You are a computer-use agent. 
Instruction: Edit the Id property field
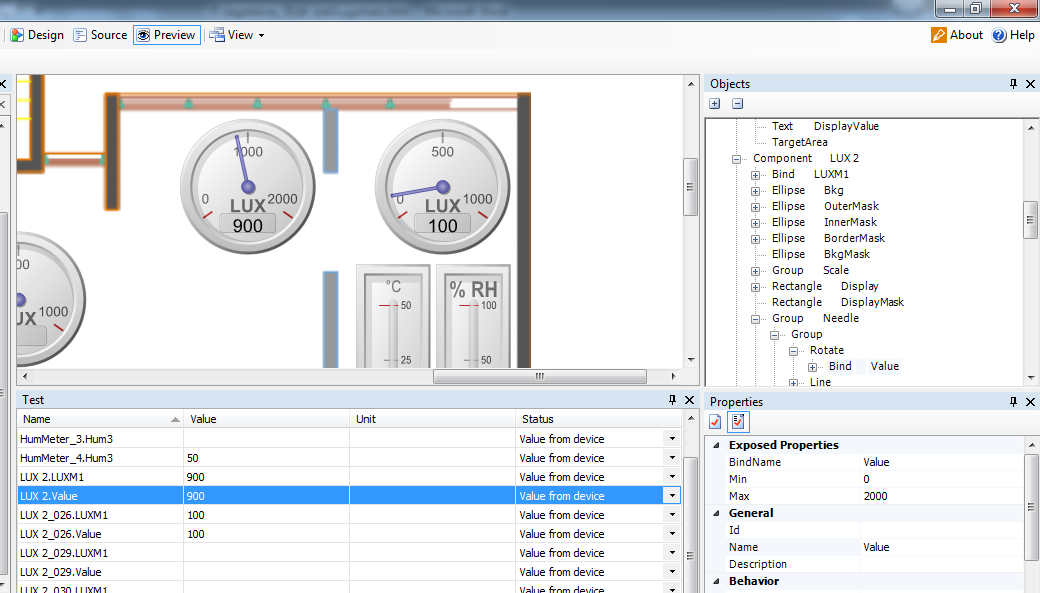pyautogui.click(x=941, y=530)
